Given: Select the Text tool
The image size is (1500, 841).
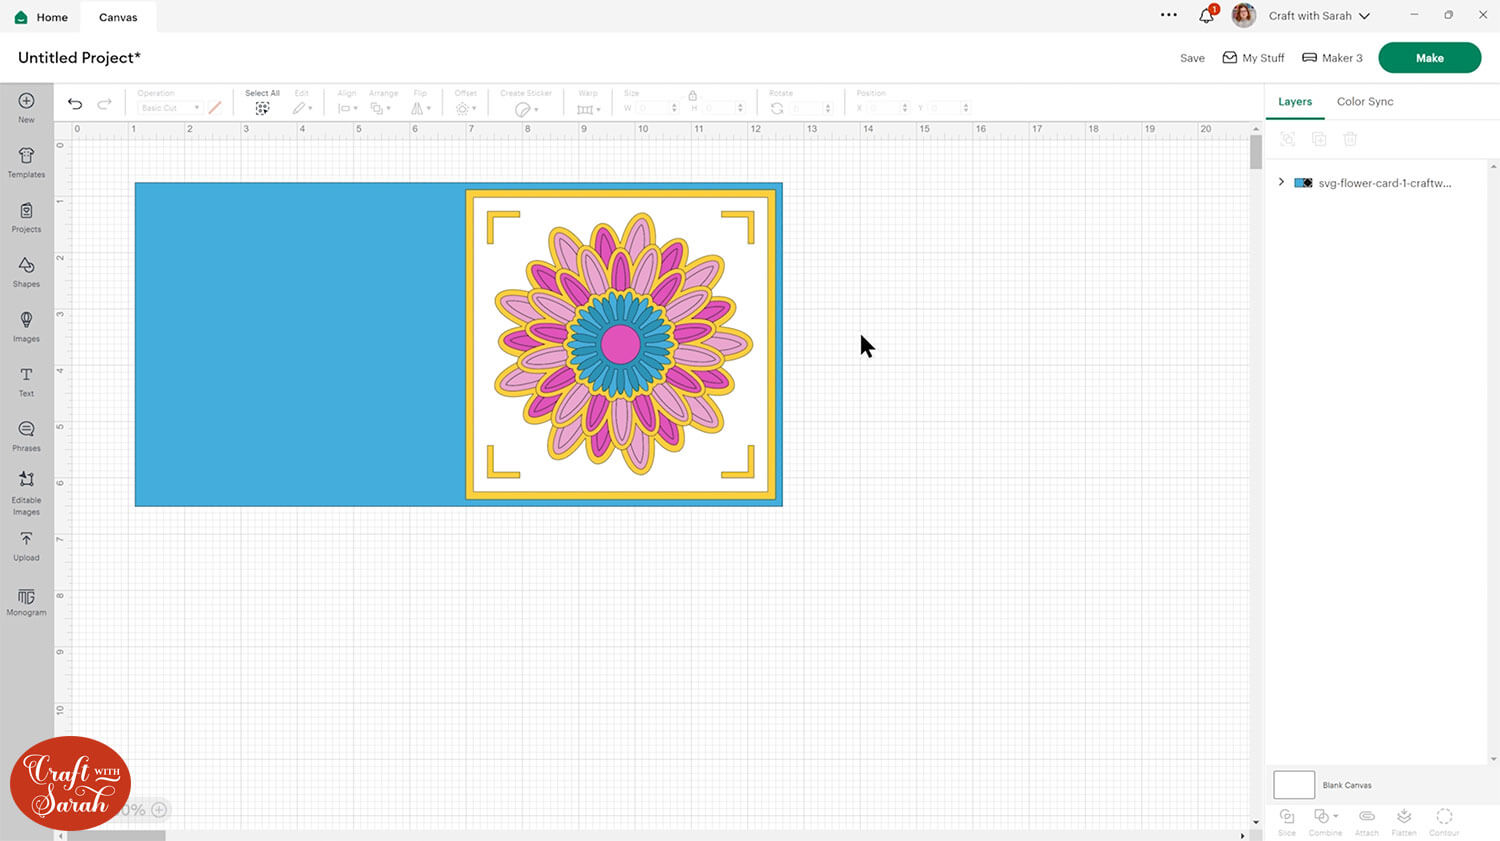Looking at the screenshot, I should point(26,379).
